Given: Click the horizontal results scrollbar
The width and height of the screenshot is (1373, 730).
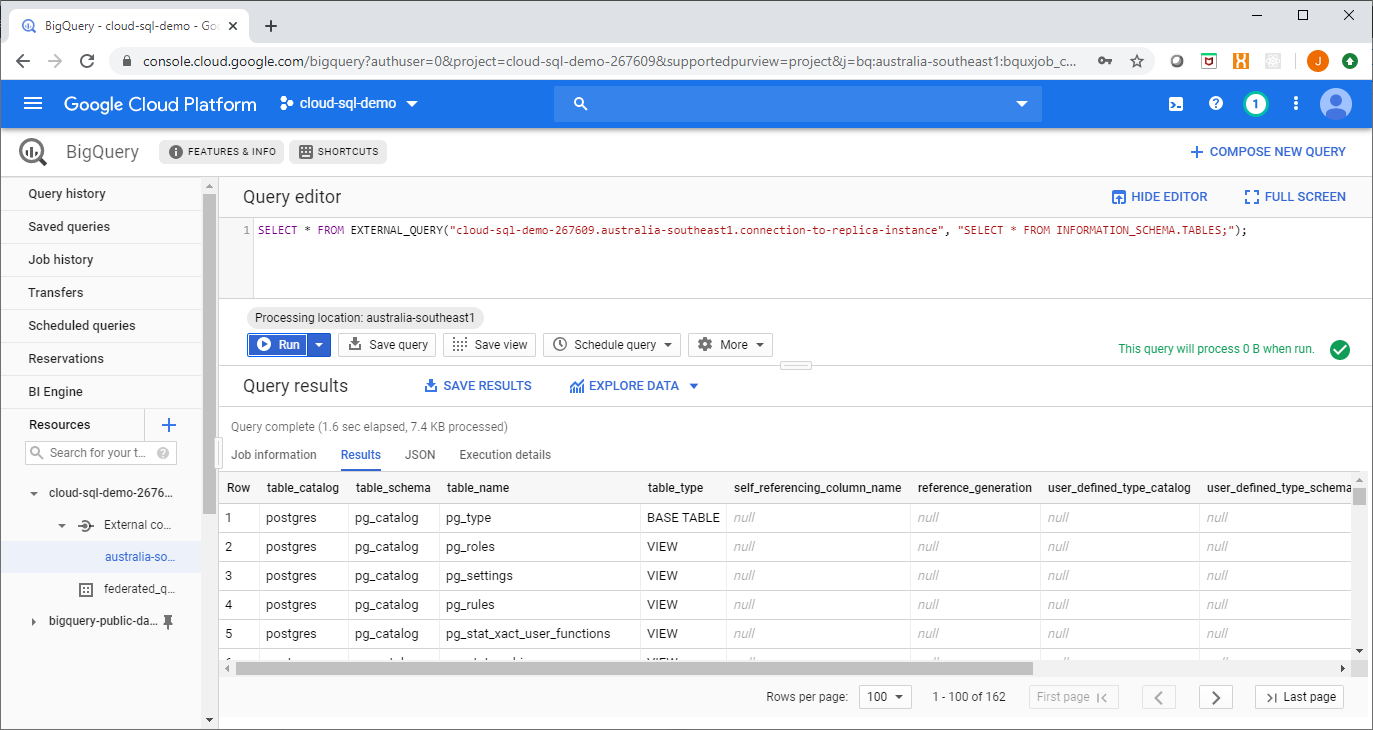Looking at the screenshot, I should [x=633, y=668].
